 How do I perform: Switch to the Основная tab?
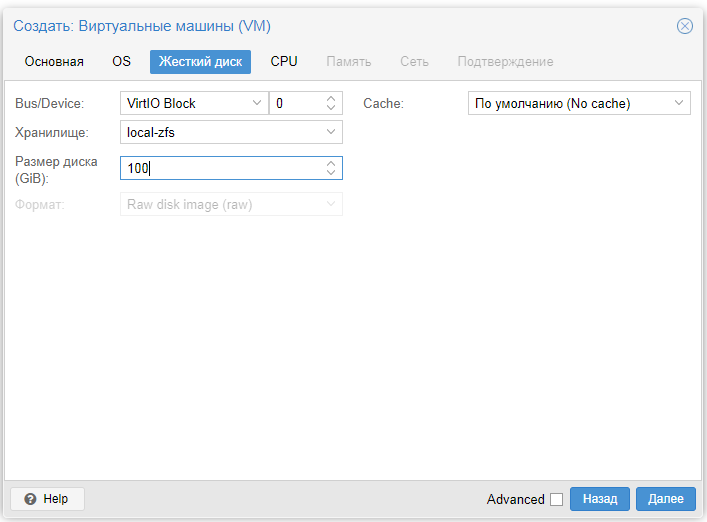click(x=54, y=62)
